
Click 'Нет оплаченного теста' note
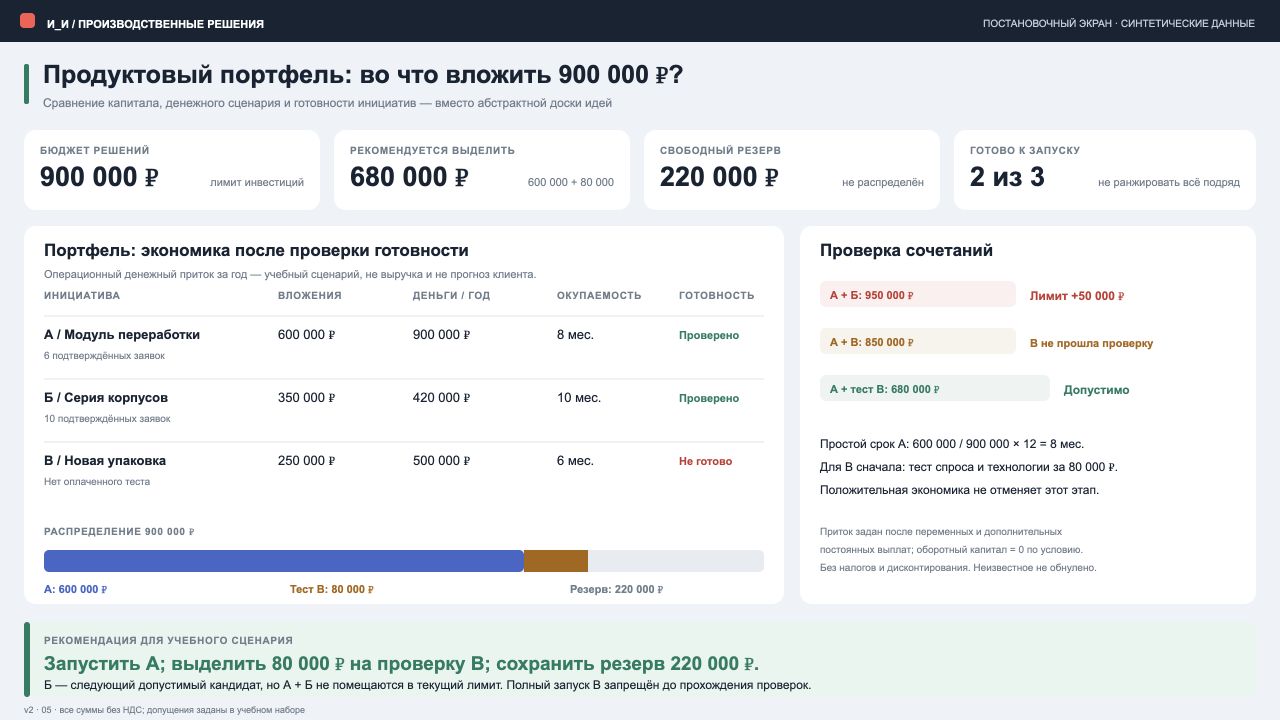click(97, 482)
